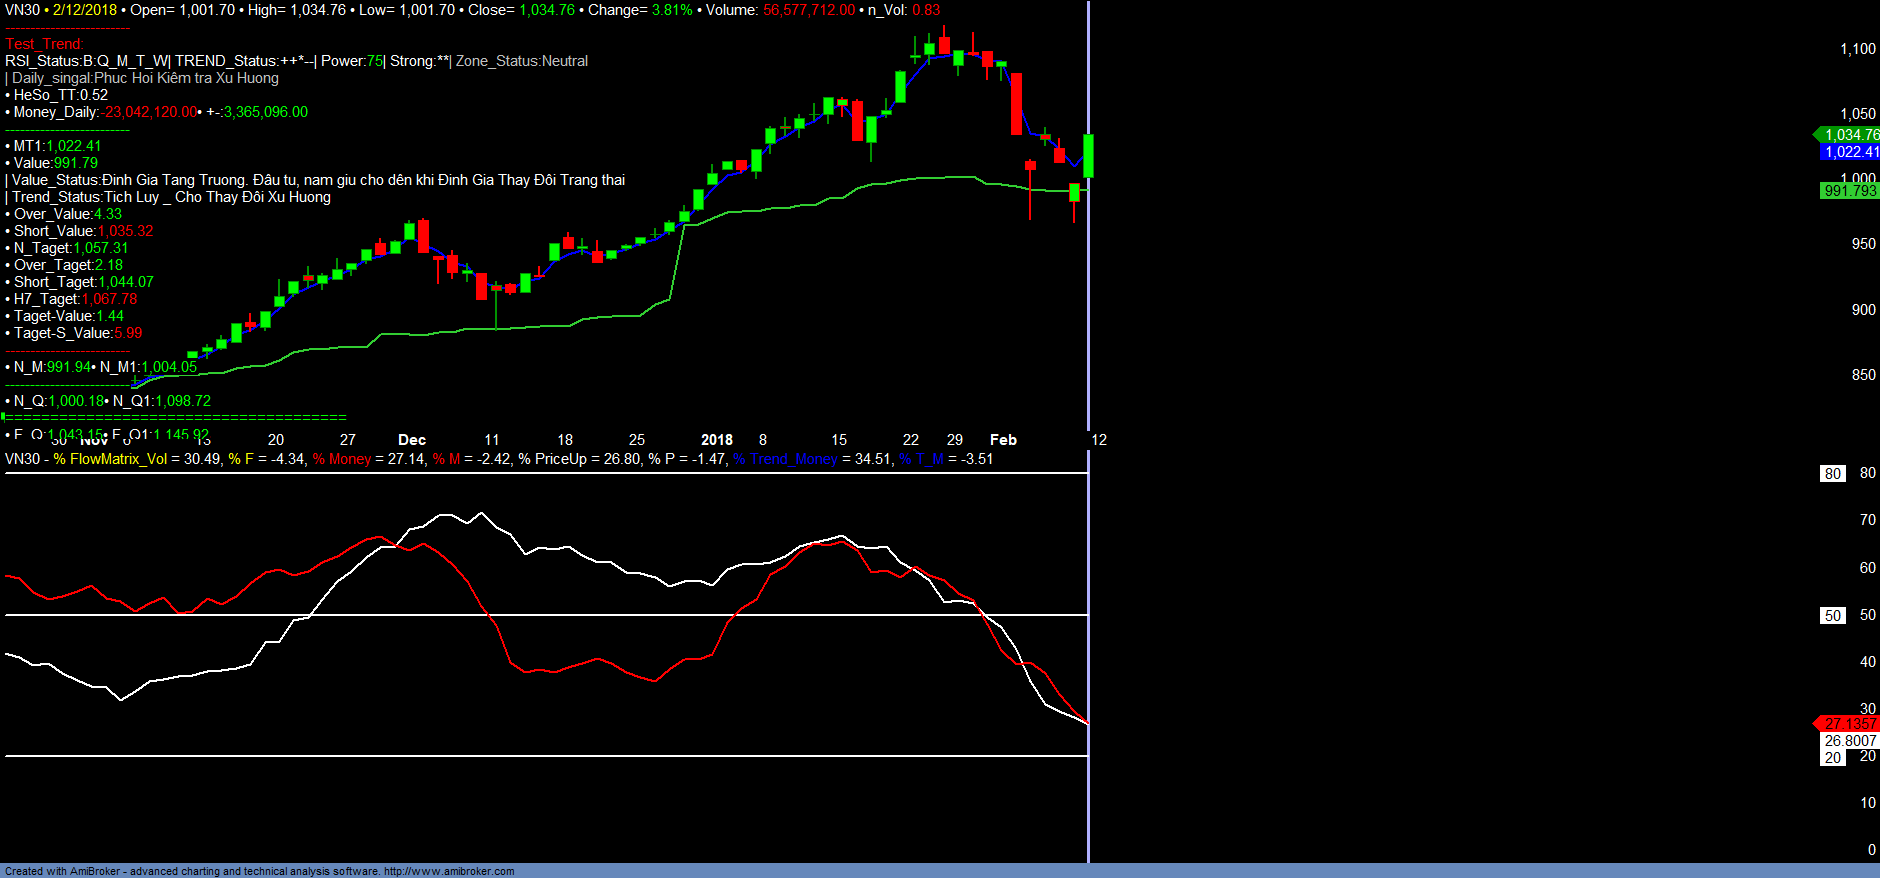
Task: Click the blue 1,022.41 price axis label
Action: 1850,152
